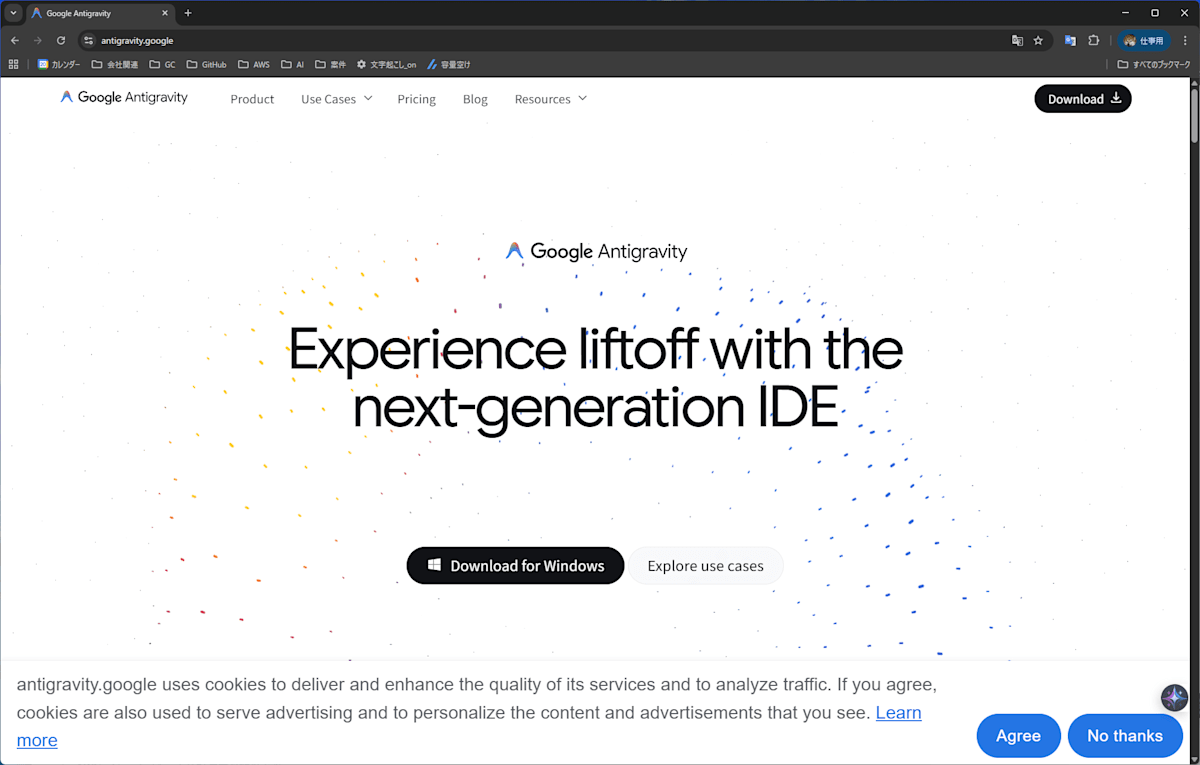Expand the Resources dropdown menu

(x=550, y=99)
